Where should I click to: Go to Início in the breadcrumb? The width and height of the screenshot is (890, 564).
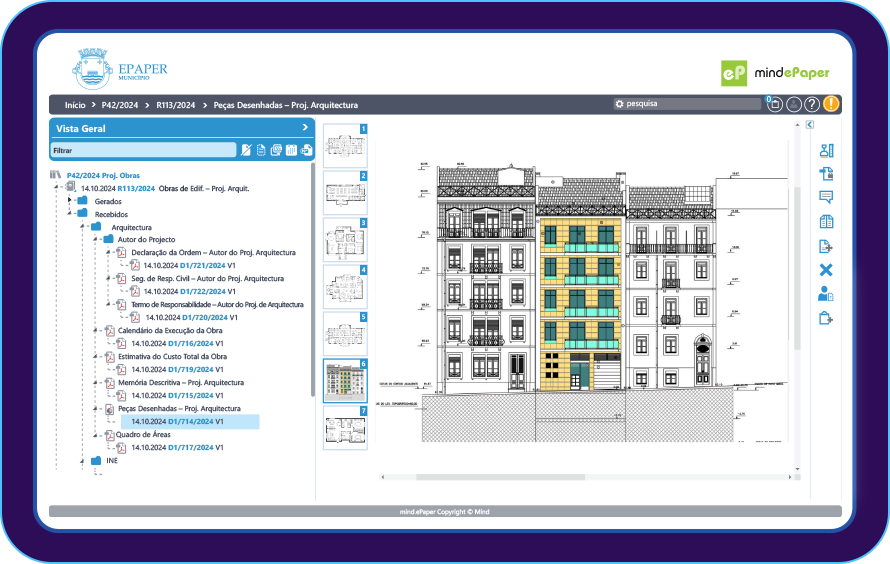[x=74, y=104]
